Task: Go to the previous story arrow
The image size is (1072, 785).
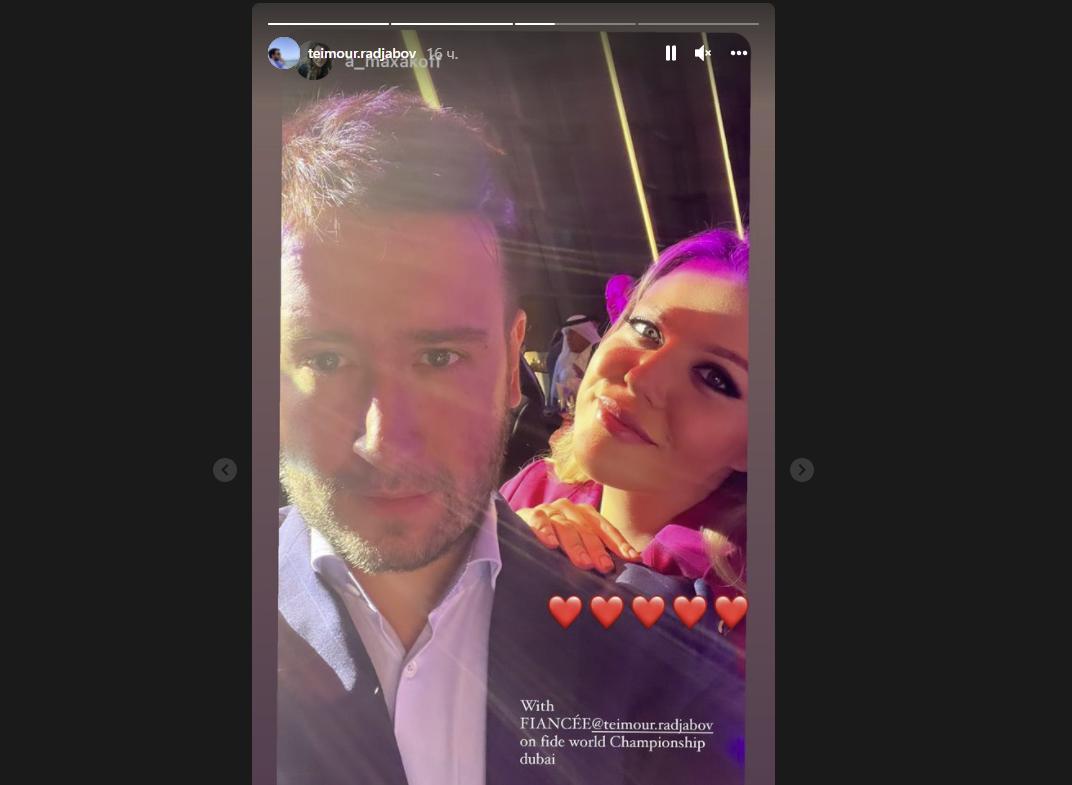Action: (225, 470)
